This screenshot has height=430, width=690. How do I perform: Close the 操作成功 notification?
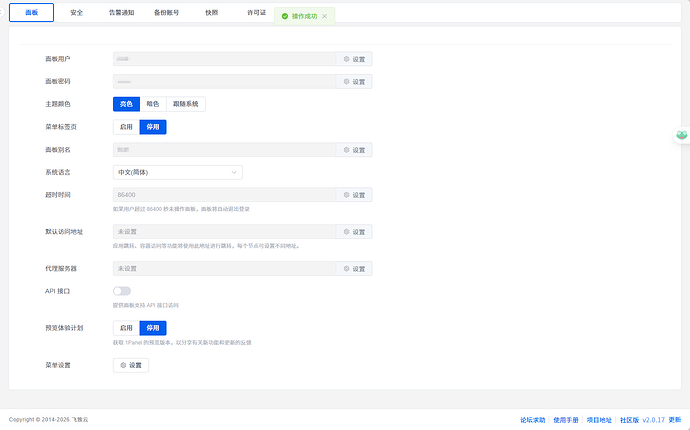click(x=324, y=17)
